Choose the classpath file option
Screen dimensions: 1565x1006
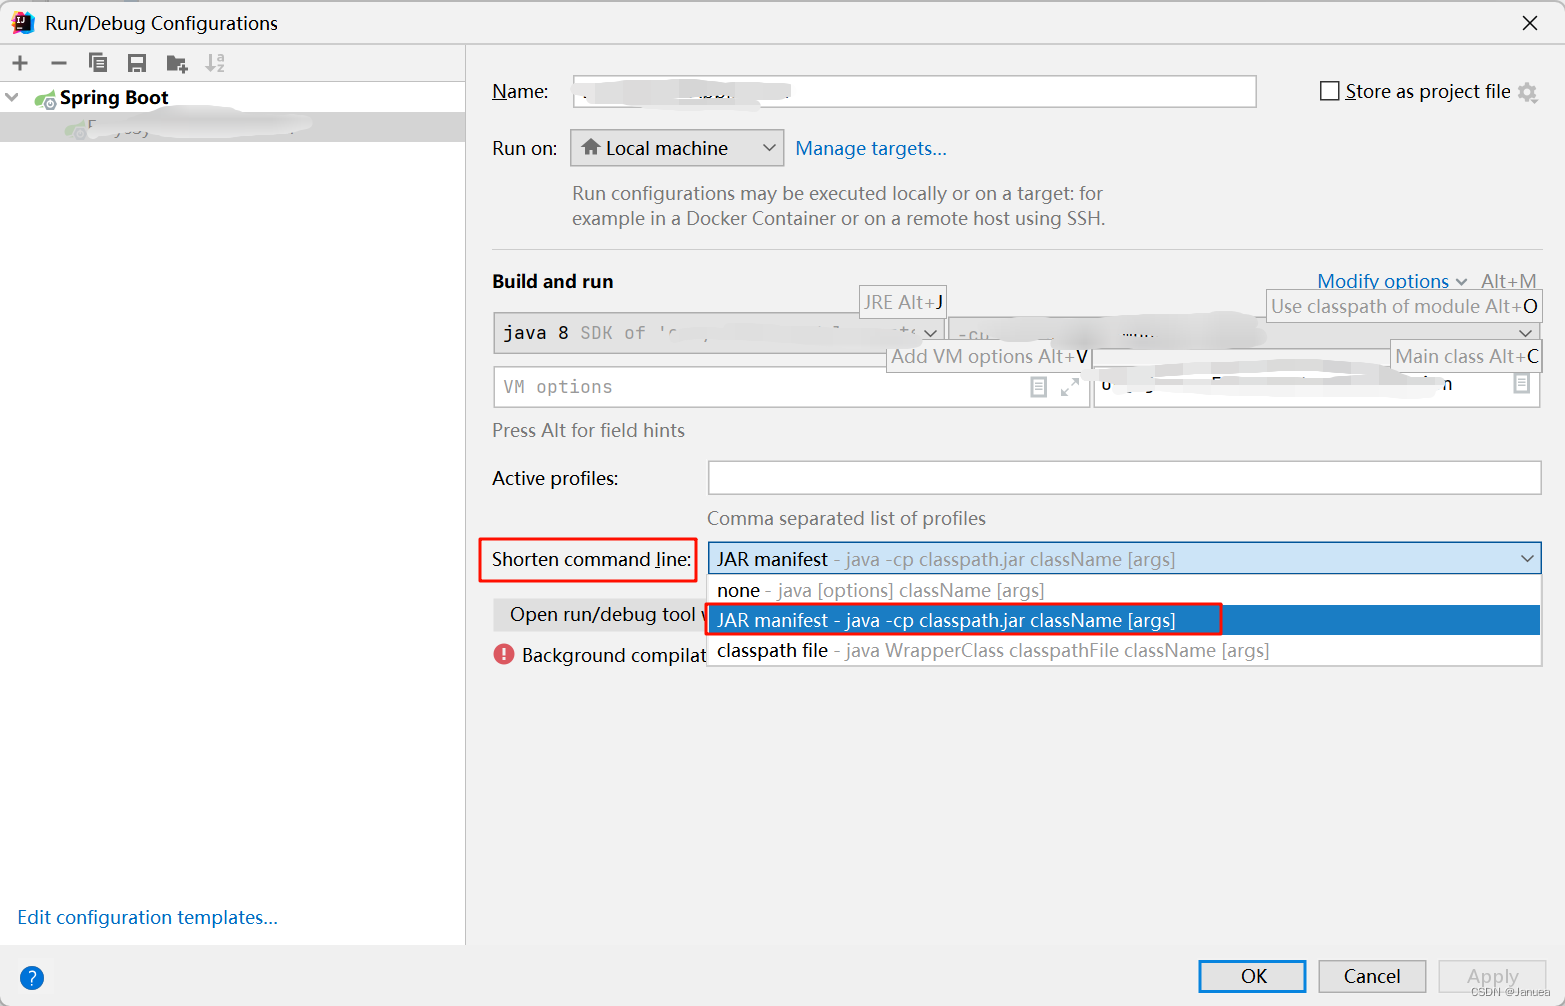point(1124,650)
